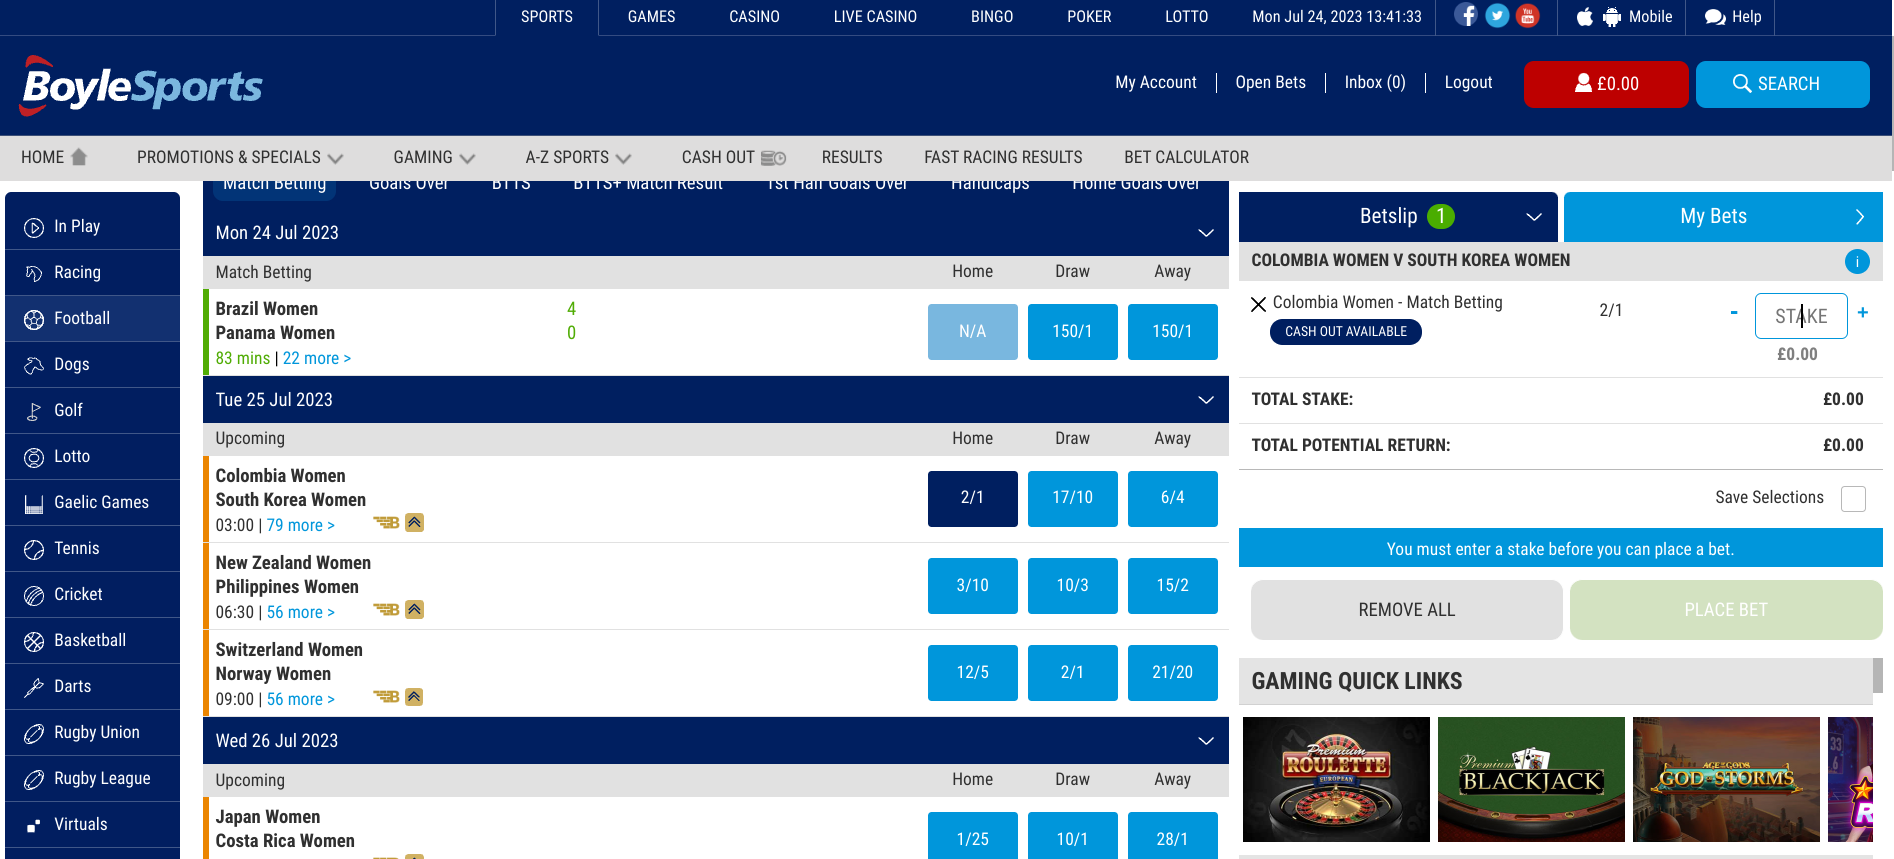The image size is (1894, 859).
Task: Select New Zealand Women home 3/10 odds
Action: (x=972, y=585)
